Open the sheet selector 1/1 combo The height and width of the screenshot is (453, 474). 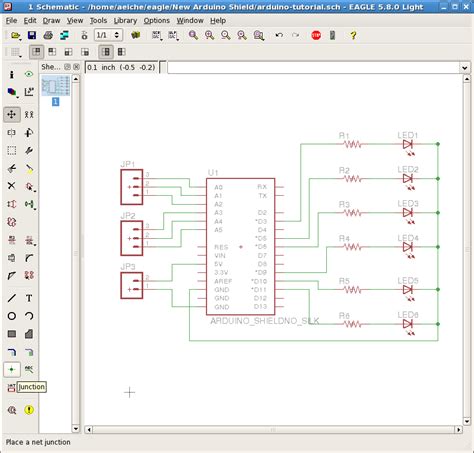(108, 35)
